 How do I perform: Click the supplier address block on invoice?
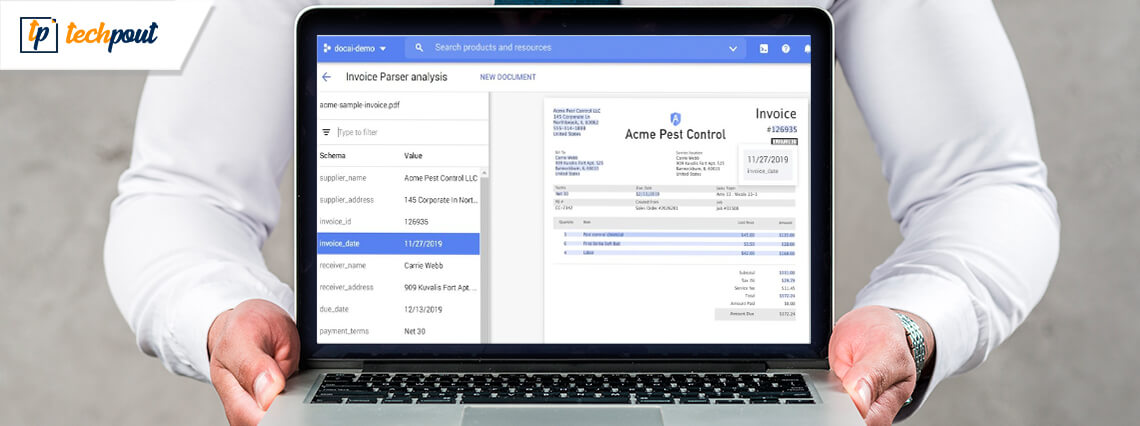tap(577, 122)
